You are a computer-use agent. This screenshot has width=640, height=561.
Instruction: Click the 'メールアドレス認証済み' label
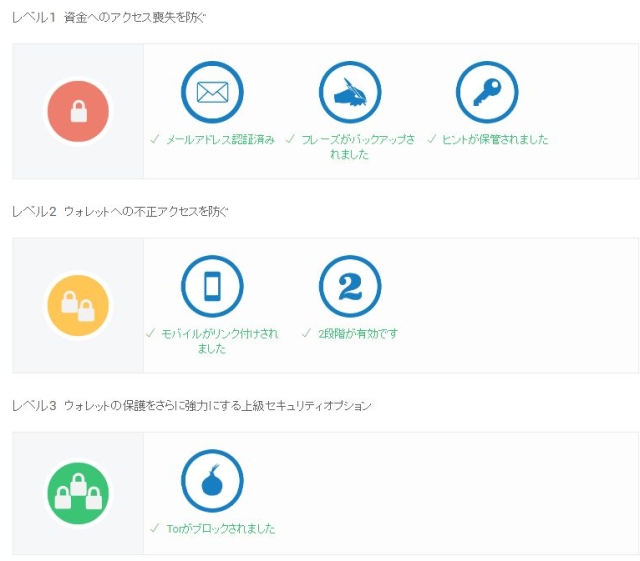click(220, 140)
